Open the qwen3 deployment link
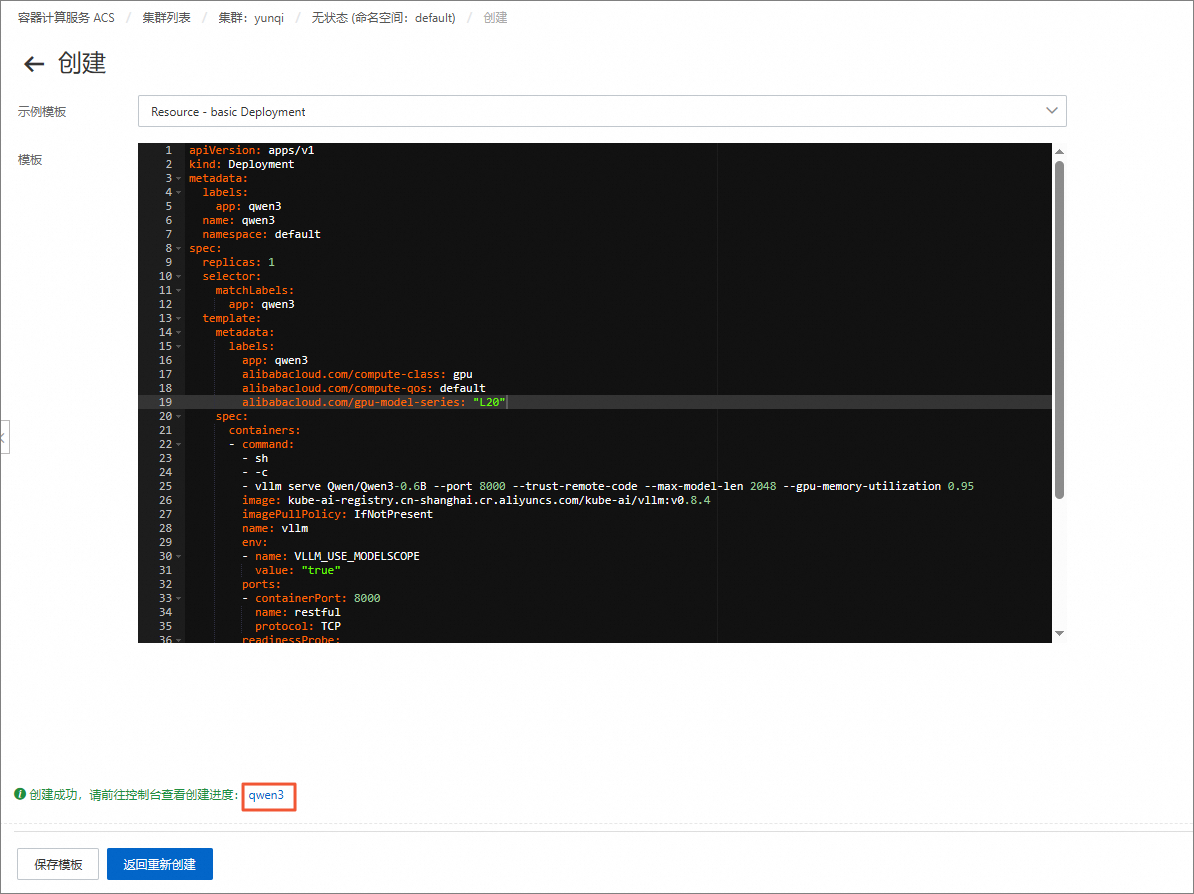 267,795
